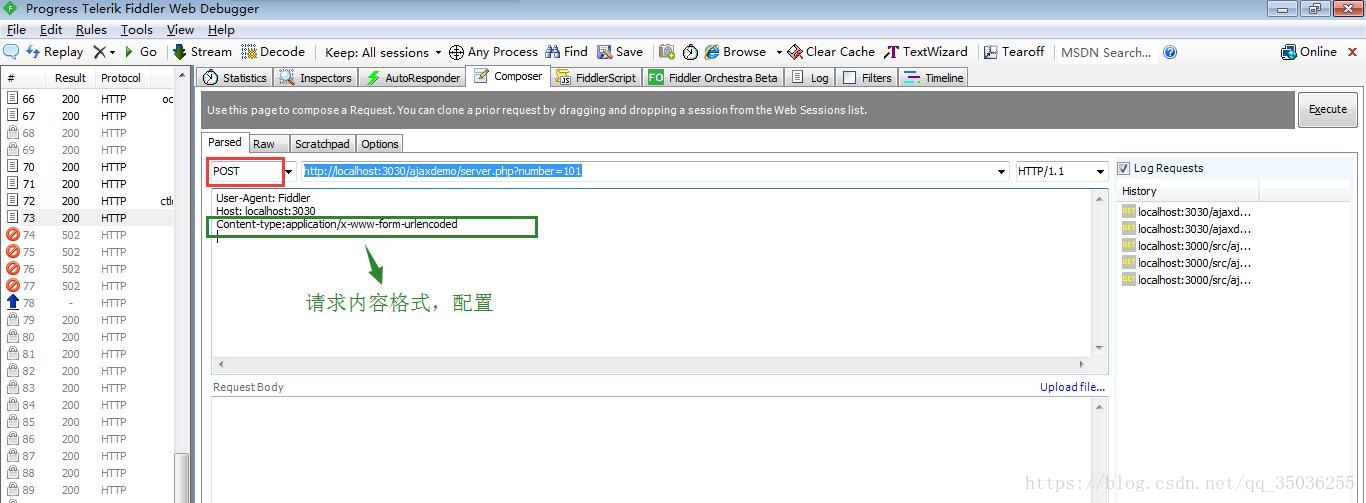Click the Online status indicator
The width and height of the screenshot is (1366, 503).
click(1309, 52)
